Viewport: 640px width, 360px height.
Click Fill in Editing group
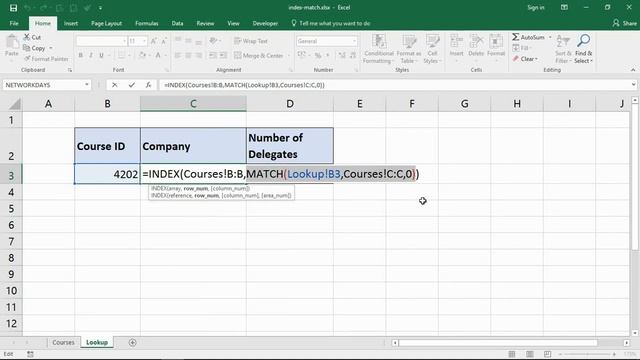[521, 48]
